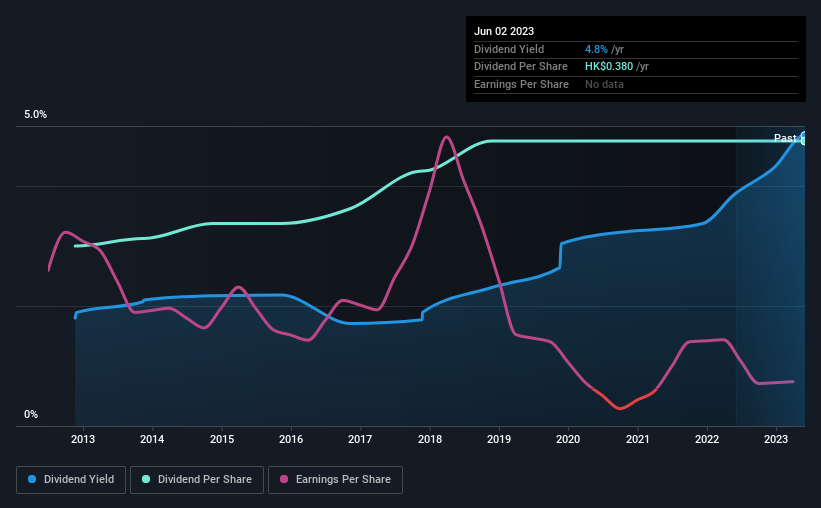This screenshot has width=821, height=508.
Task: Click the pink Earnings Per Share legend dot
Action: click(x=284, y=479)
